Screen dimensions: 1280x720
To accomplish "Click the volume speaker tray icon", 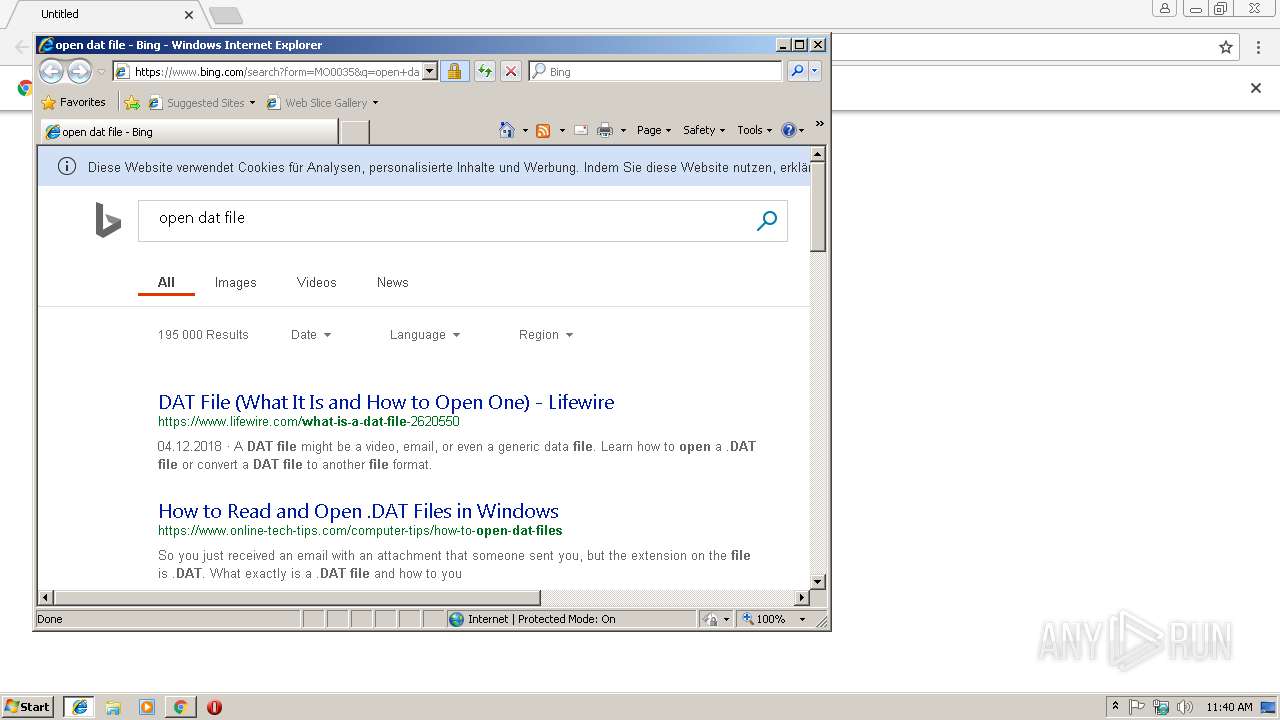I will click(1184, 707).
